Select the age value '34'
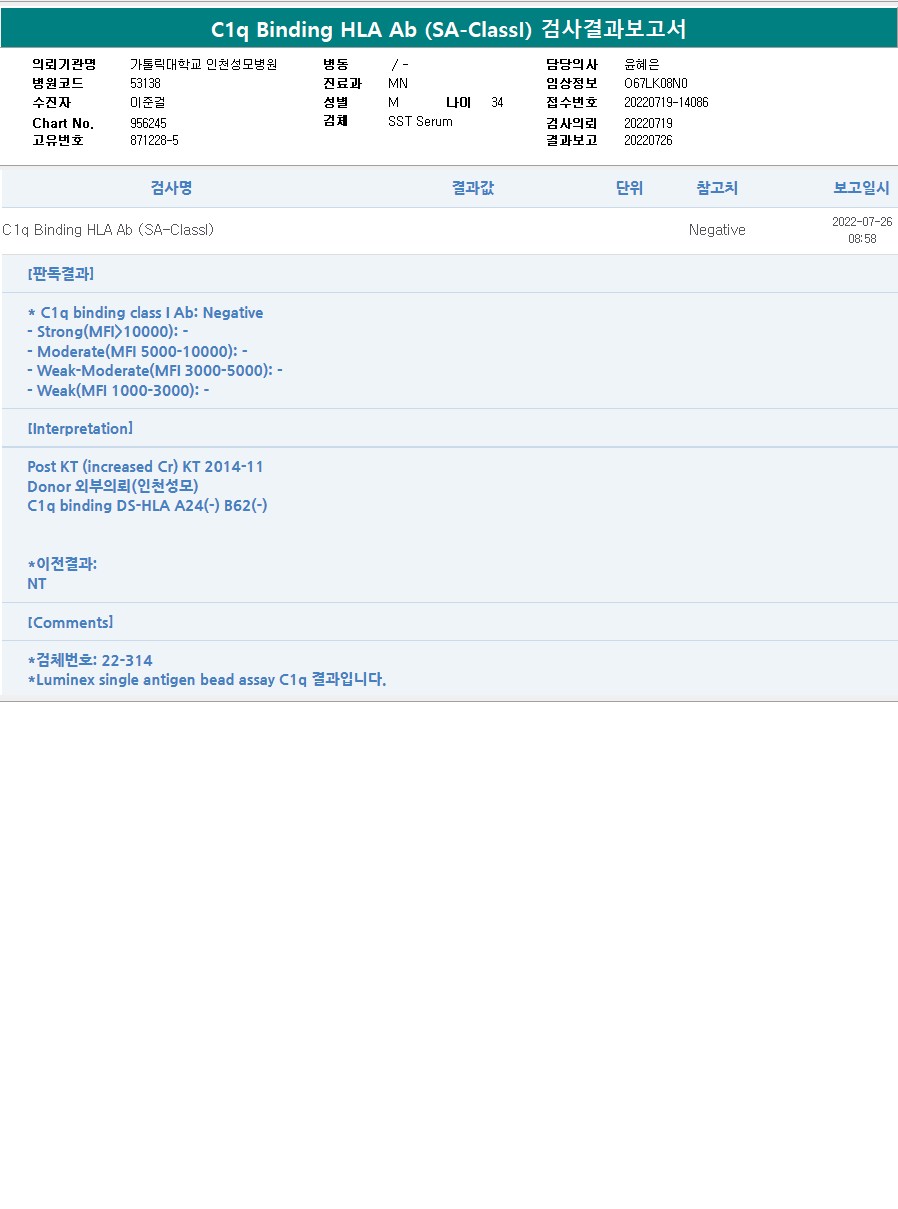Viewport: 898px width, 1209px height. [498, 102]
